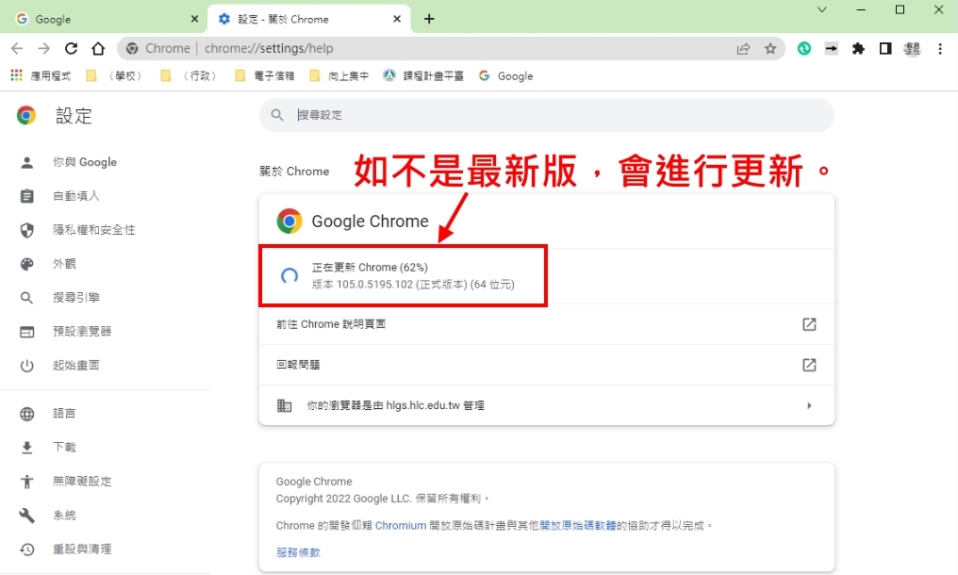Open the 課程計畫平臺 bookmark
Screen dimensions: 958x575
pos(423,76)
